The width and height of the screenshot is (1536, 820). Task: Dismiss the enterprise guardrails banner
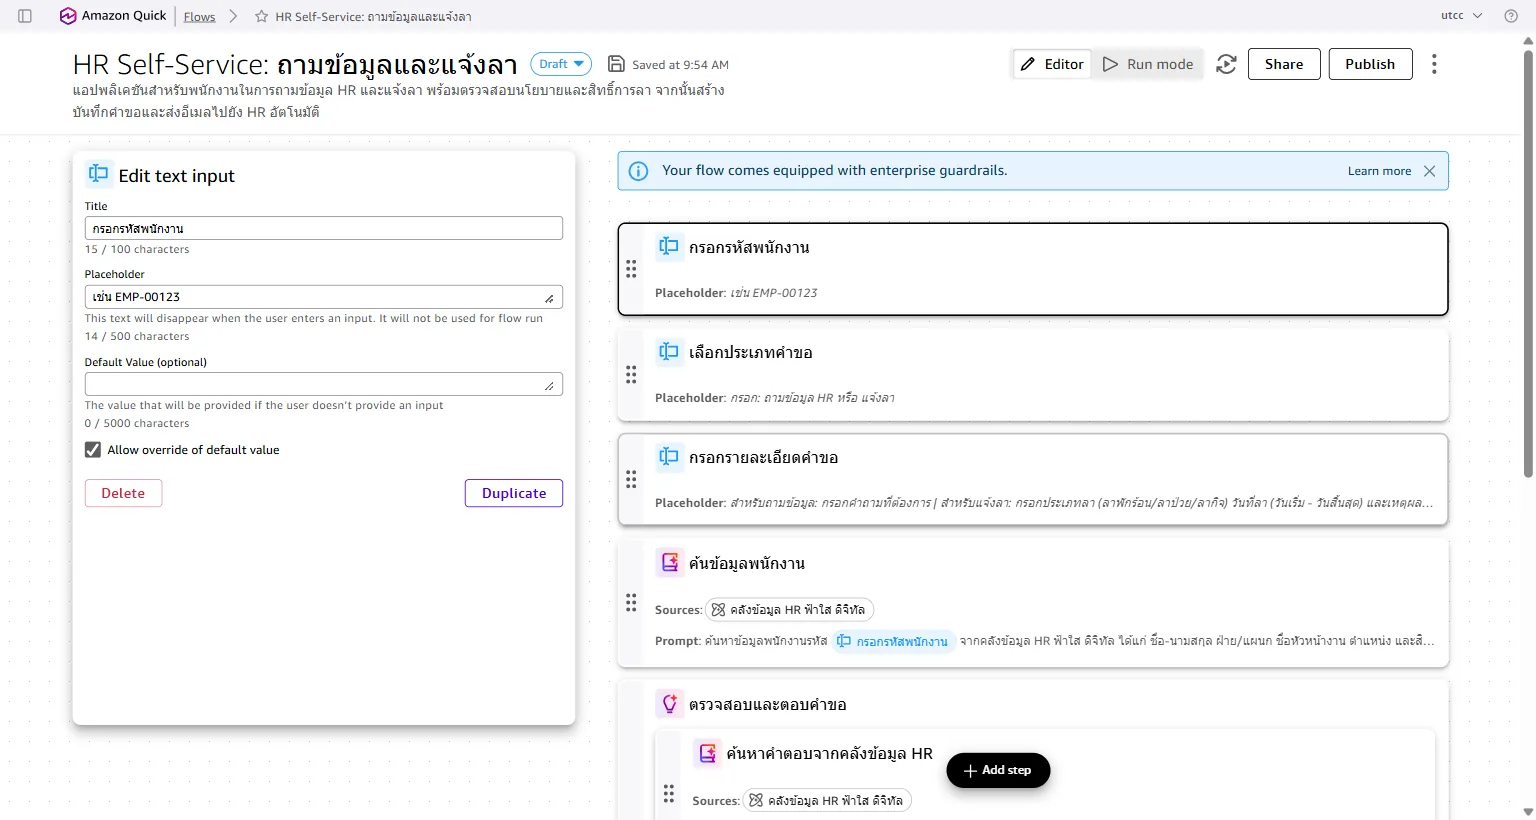[x=1430, y=171]
